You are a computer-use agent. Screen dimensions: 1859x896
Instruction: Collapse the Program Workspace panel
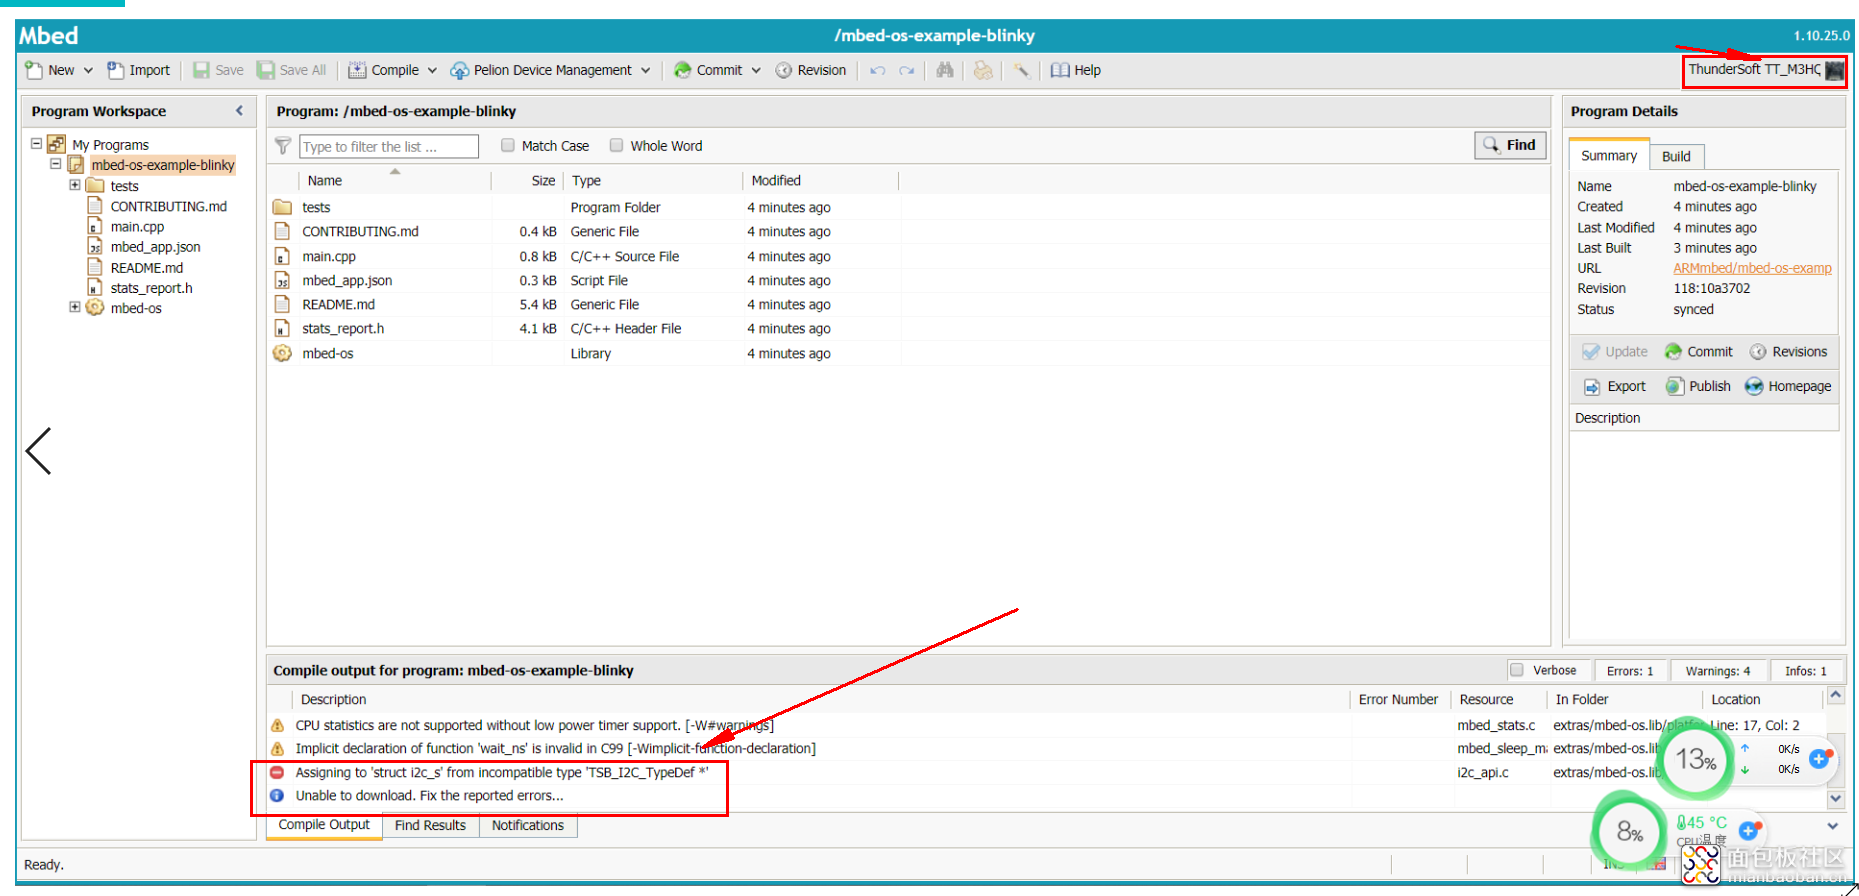pyautogui.click(x=239, y=111)
